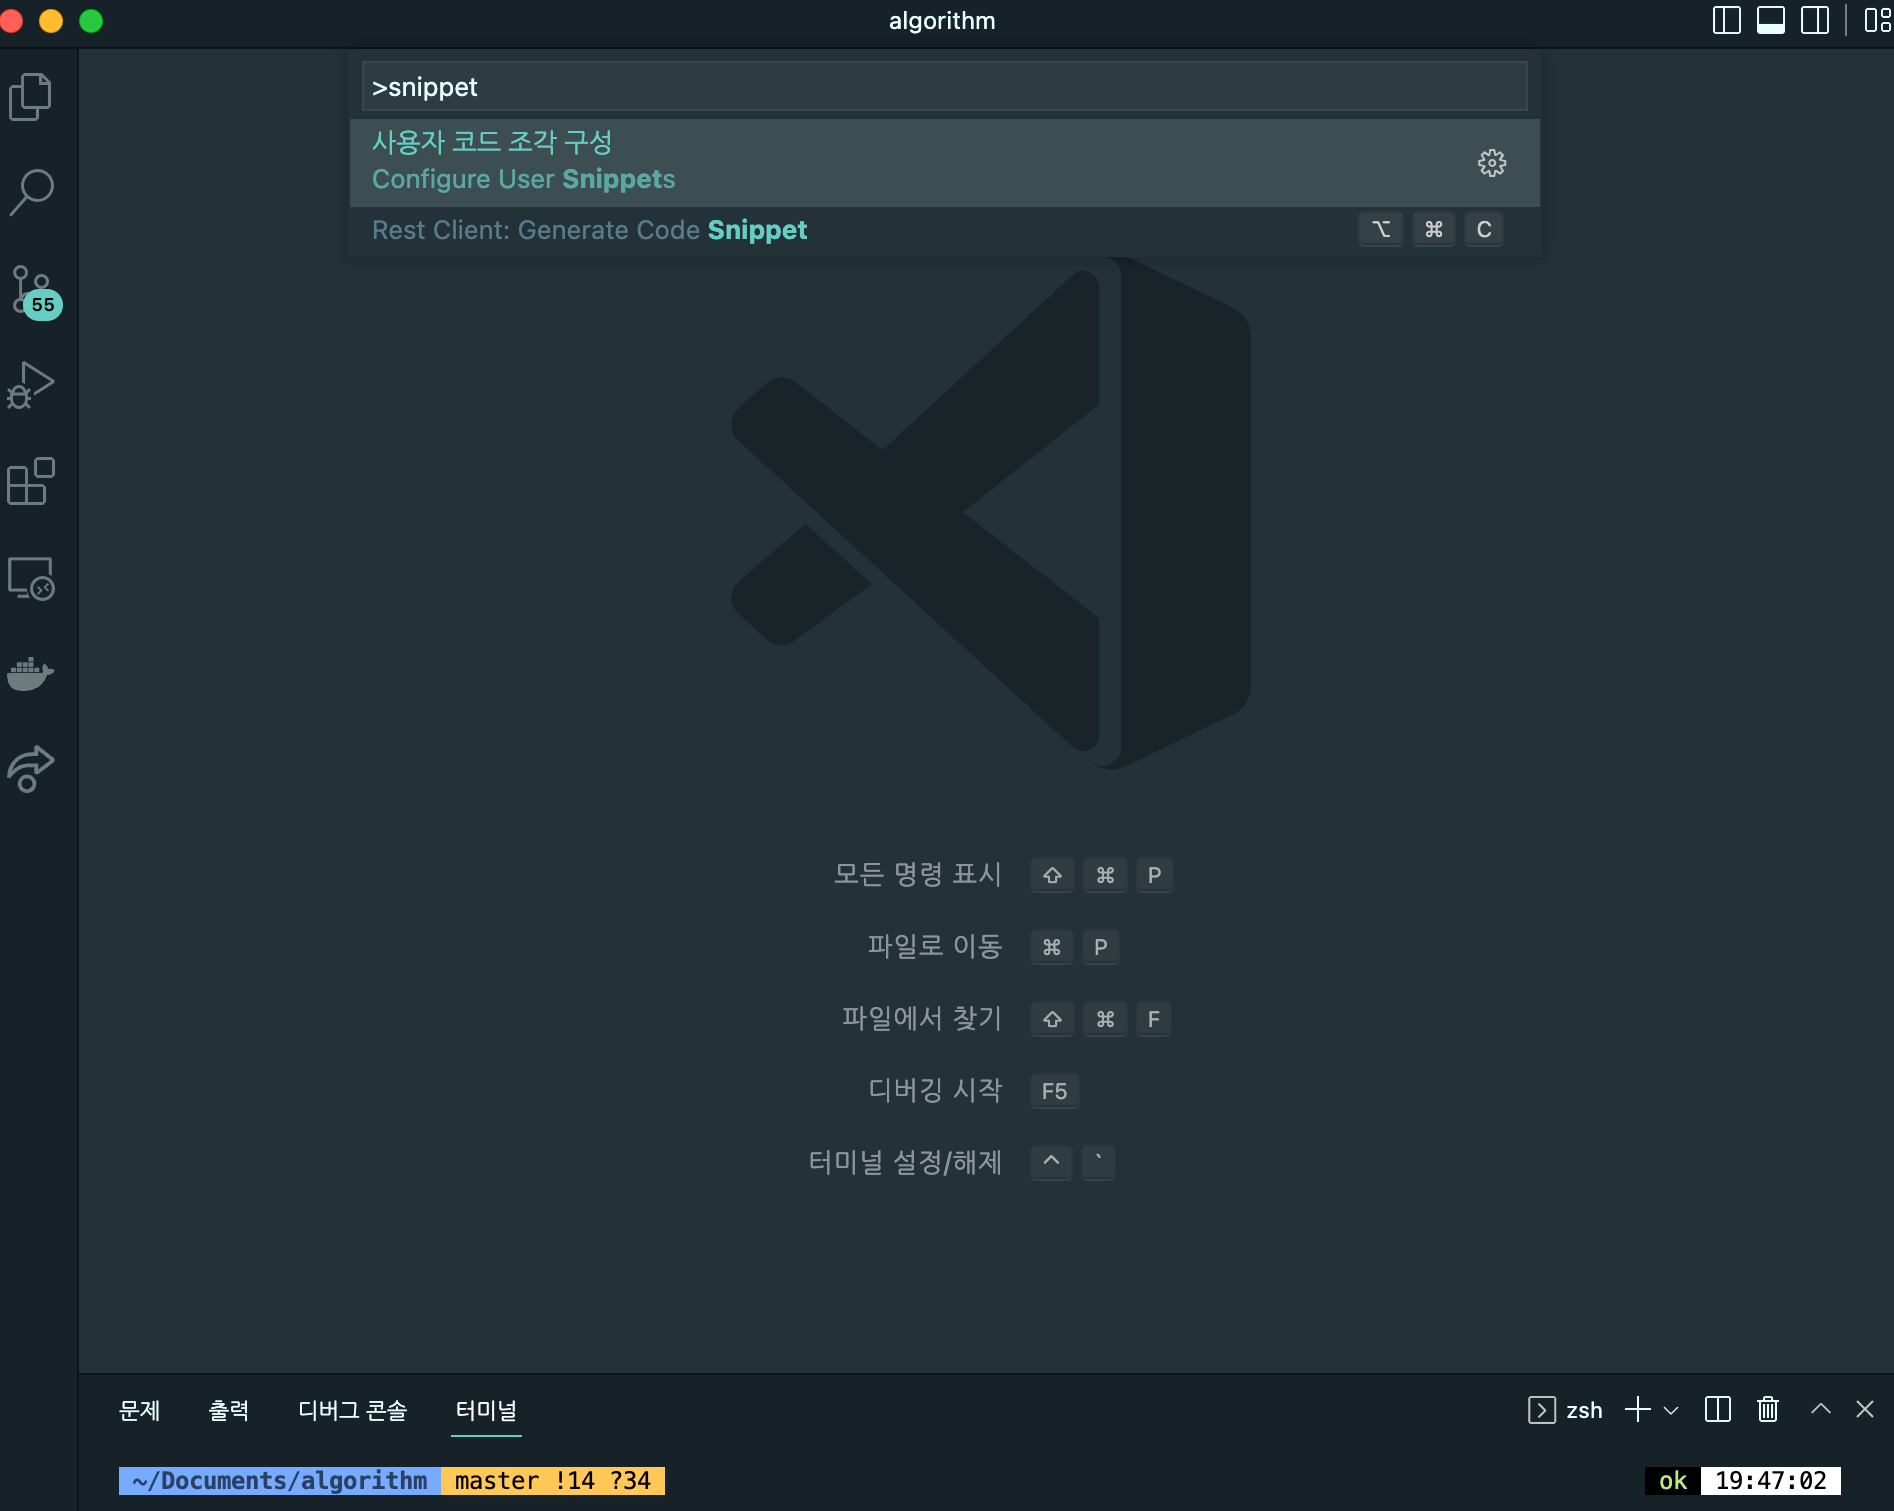Image resolution: width=1894 pixels, height=1511 pixels.
Task: Toggle secondary side bar layout icon
Action: click(1815, 21)
